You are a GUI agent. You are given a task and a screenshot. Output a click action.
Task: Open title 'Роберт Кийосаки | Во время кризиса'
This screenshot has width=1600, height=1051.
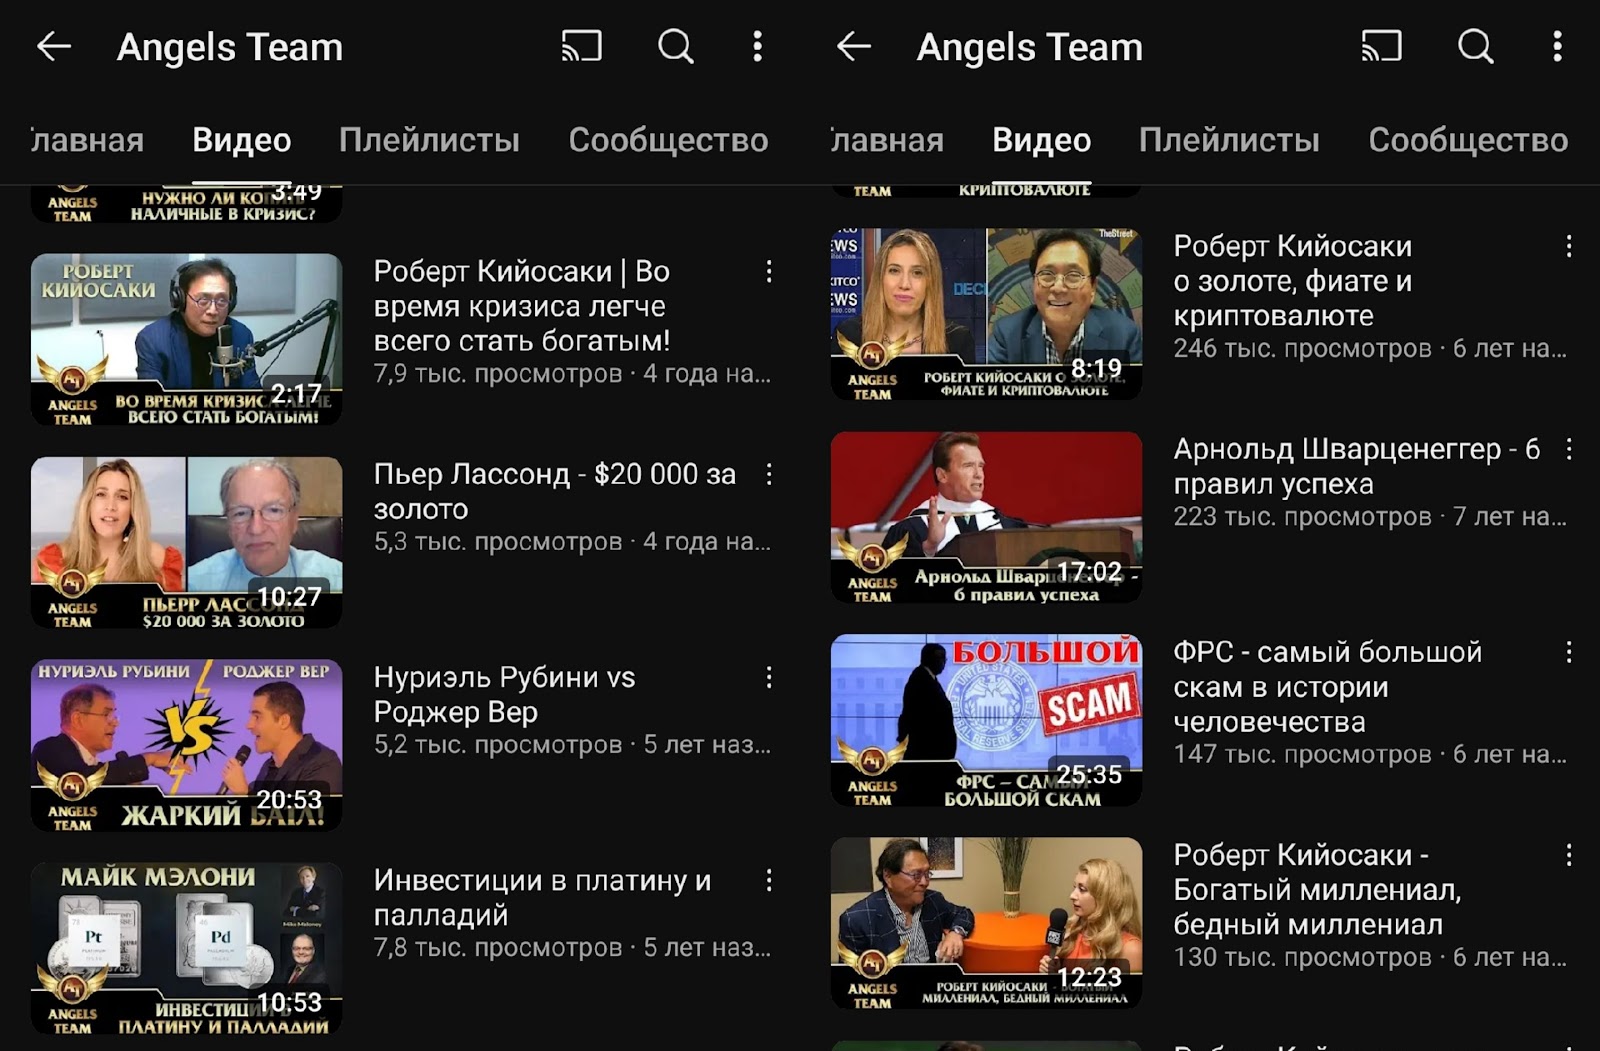click(x=522, y=306)
